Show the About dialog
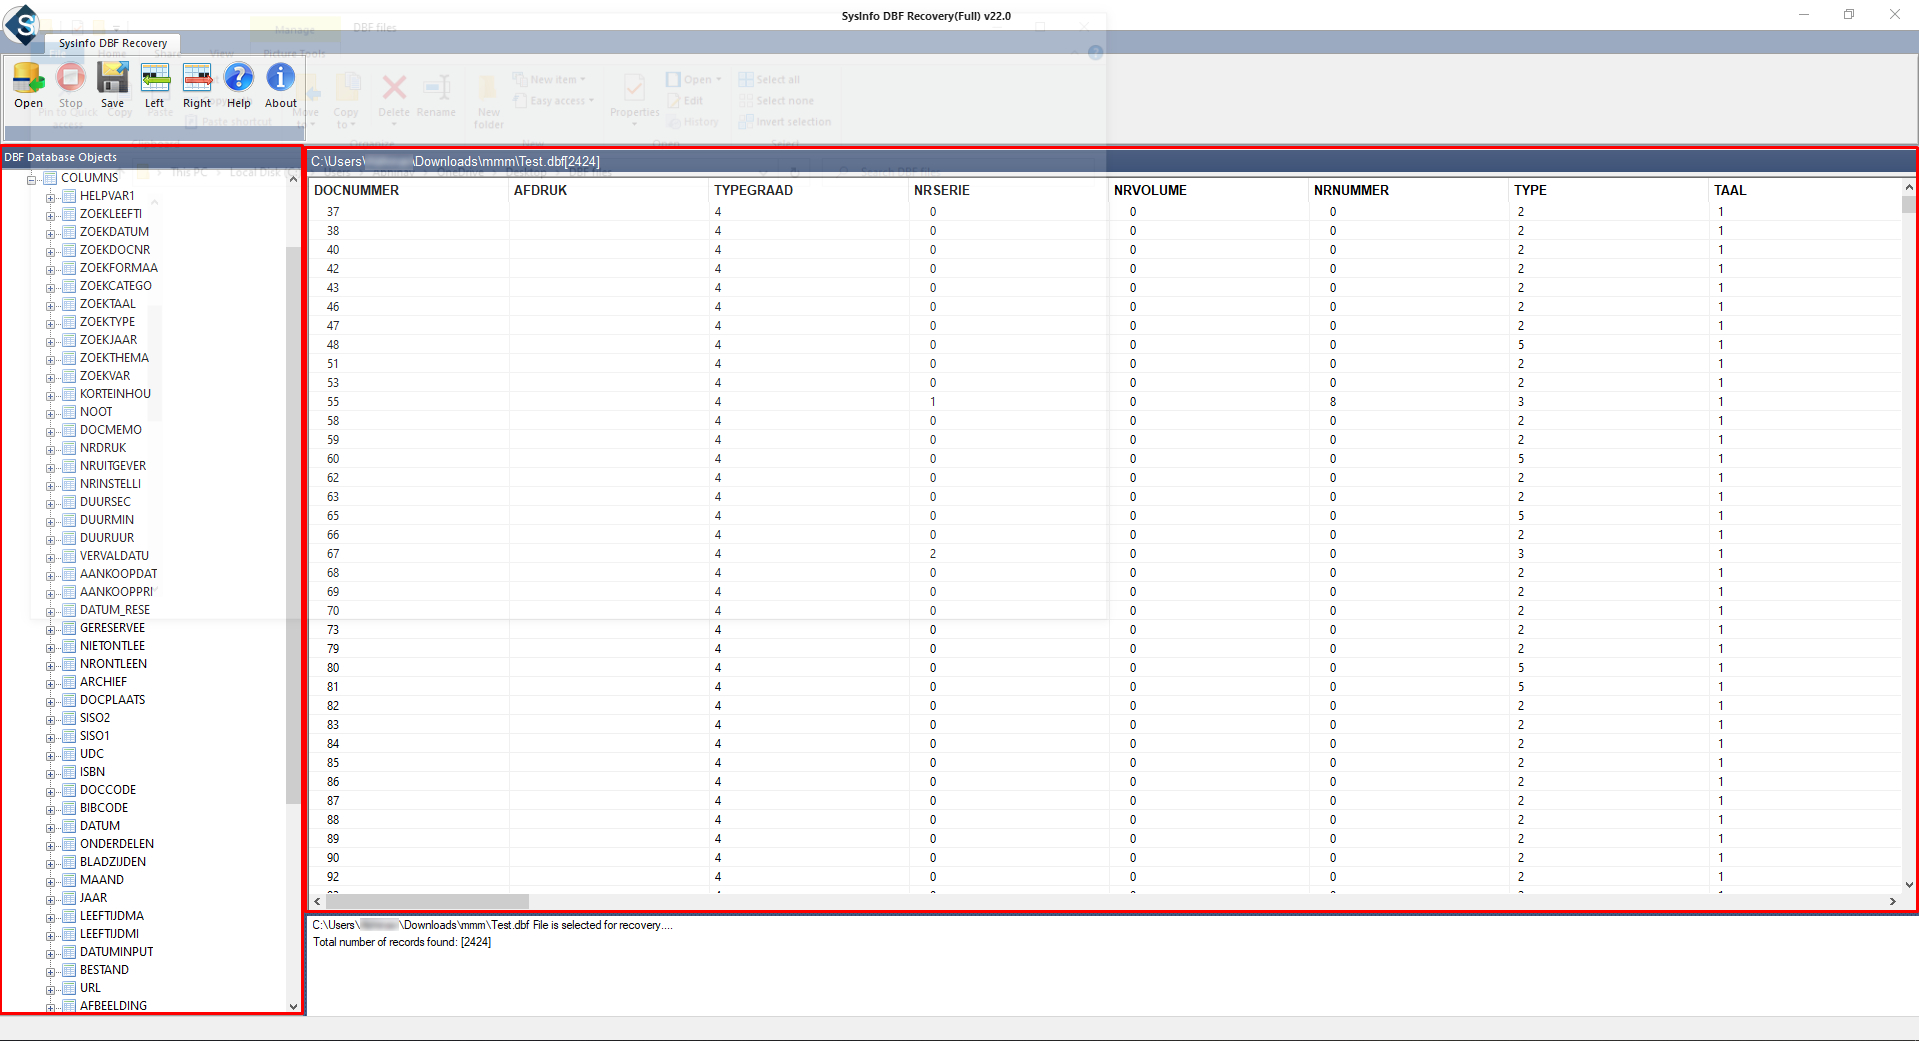This screenshot has height=1041, width=1919. pos(280,86)
